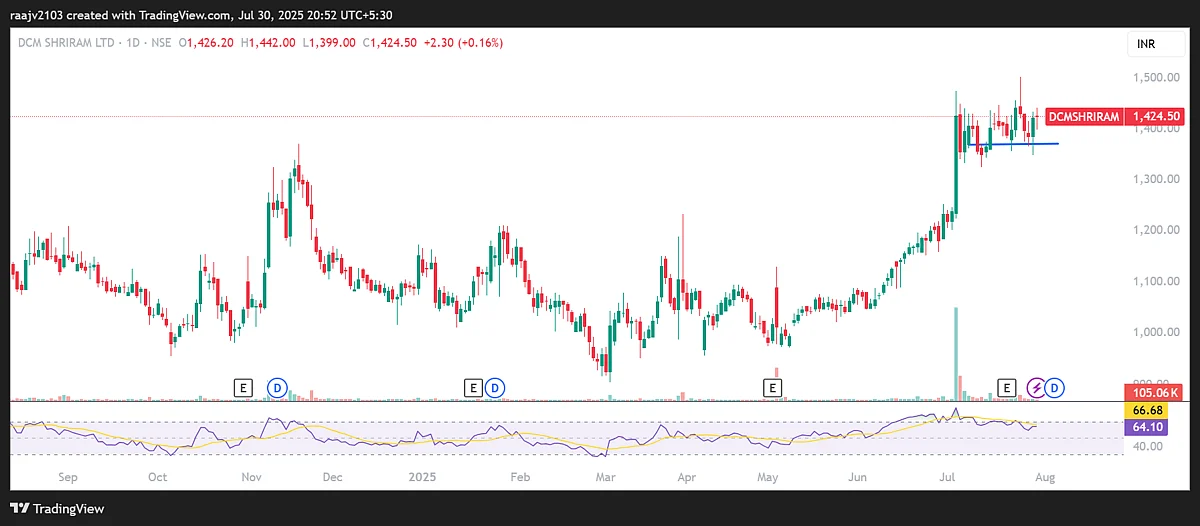This screenshot has width=1200, height=526.
Task: Click the purple lightning event icon
Action: (1037, 386)
